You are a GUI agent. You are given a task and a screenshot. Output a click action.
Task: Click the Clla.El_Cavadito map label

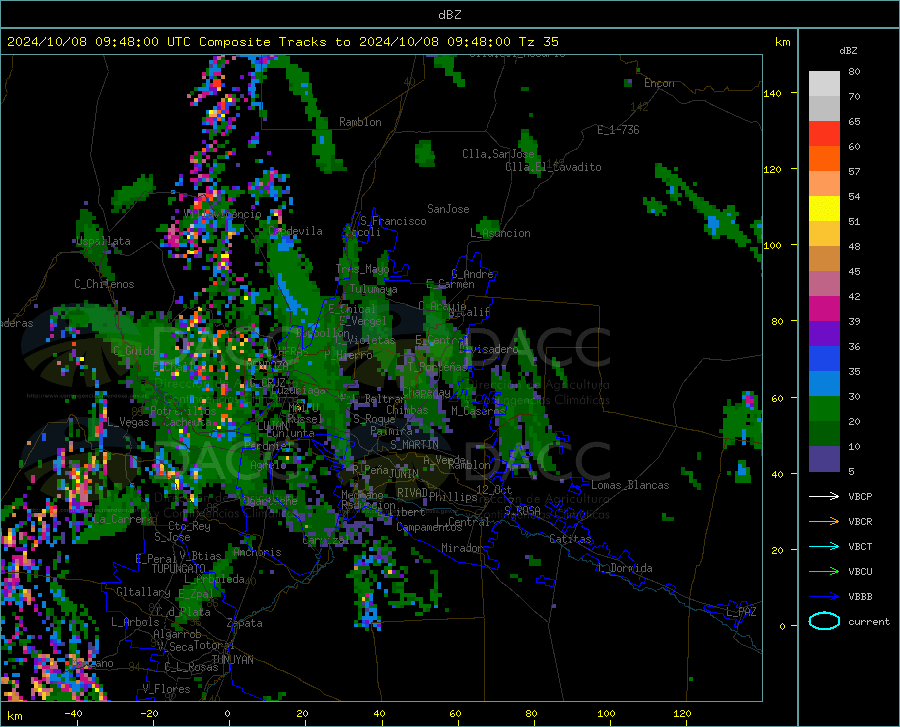point(553,167)
